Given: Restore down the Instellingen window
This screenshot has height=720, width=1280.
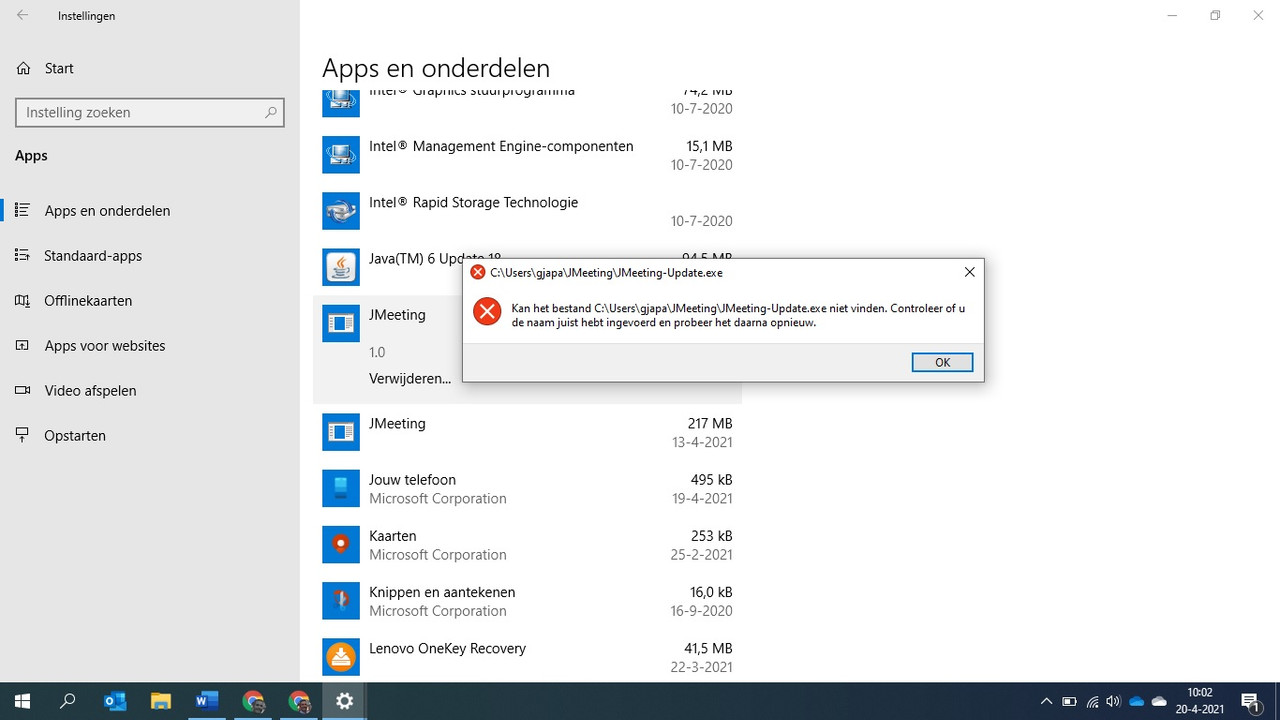Looking at the screenshot, I should click(1215, 16).
